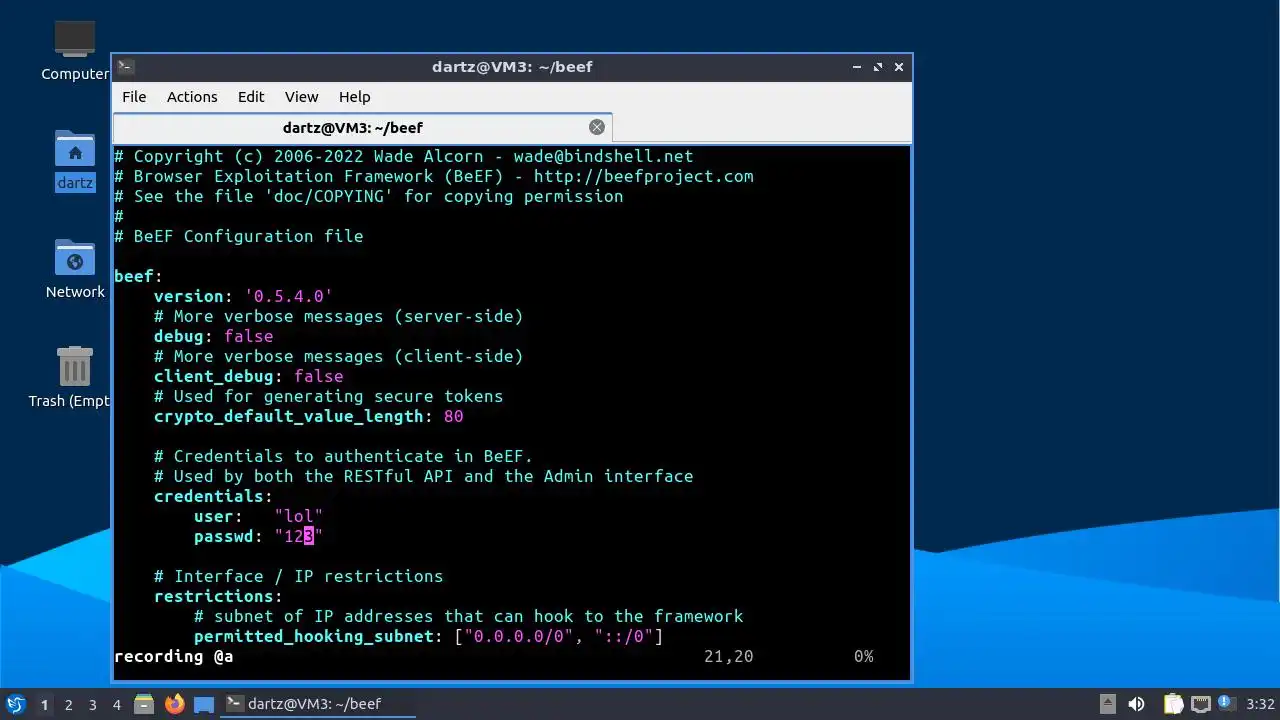Open the LXQt application menu
The height and width of the screenshot is (720, 1280).
tap(15, 704)
